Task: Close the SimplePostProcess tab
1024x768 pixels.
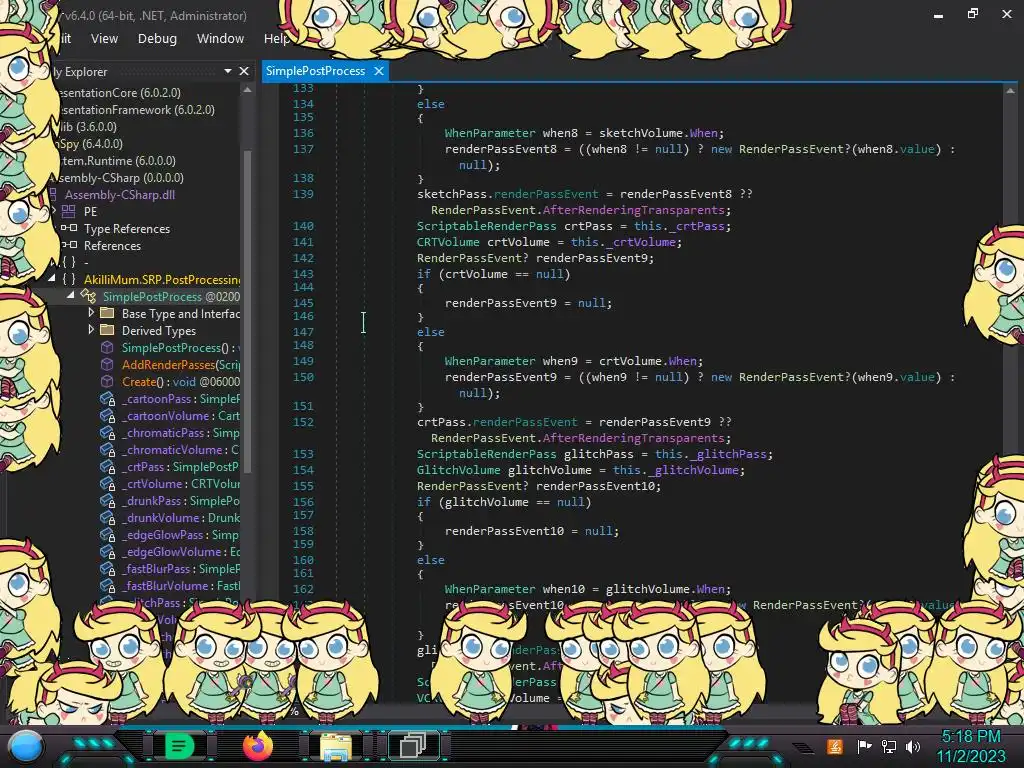Action: [379, 71]
